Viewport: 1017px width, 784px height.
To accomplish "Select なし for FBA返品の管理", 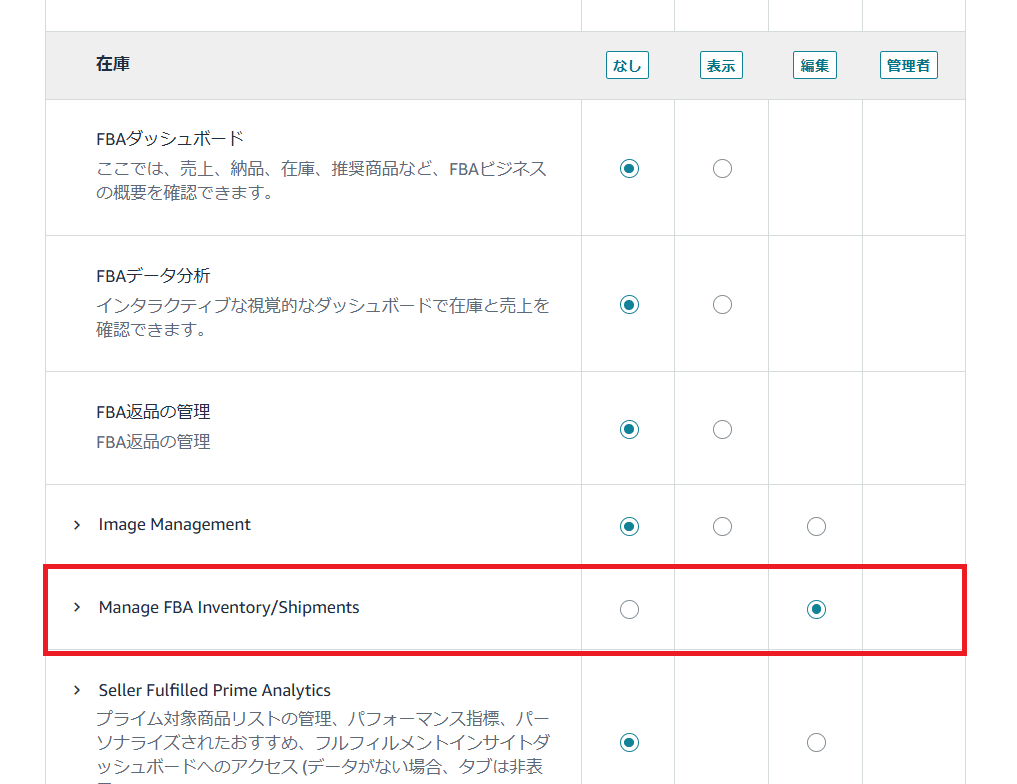I will click(629, 429).
